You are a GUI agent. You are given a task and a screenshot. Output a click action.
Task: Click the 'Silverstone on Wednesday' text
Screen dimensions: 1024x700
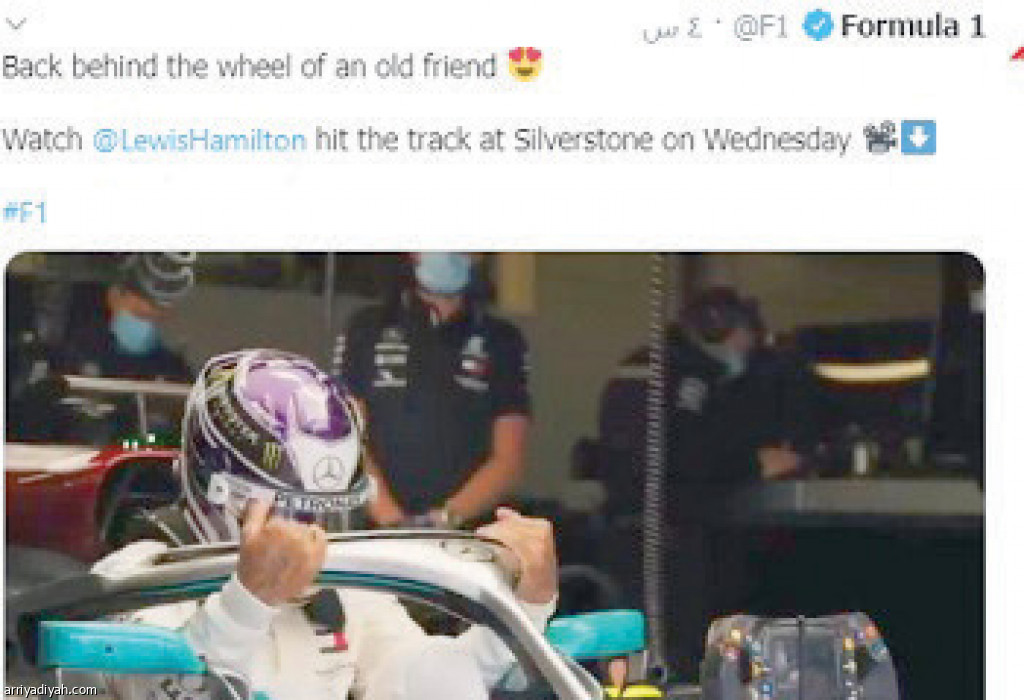pyautogui.click(x=682, y=140)
